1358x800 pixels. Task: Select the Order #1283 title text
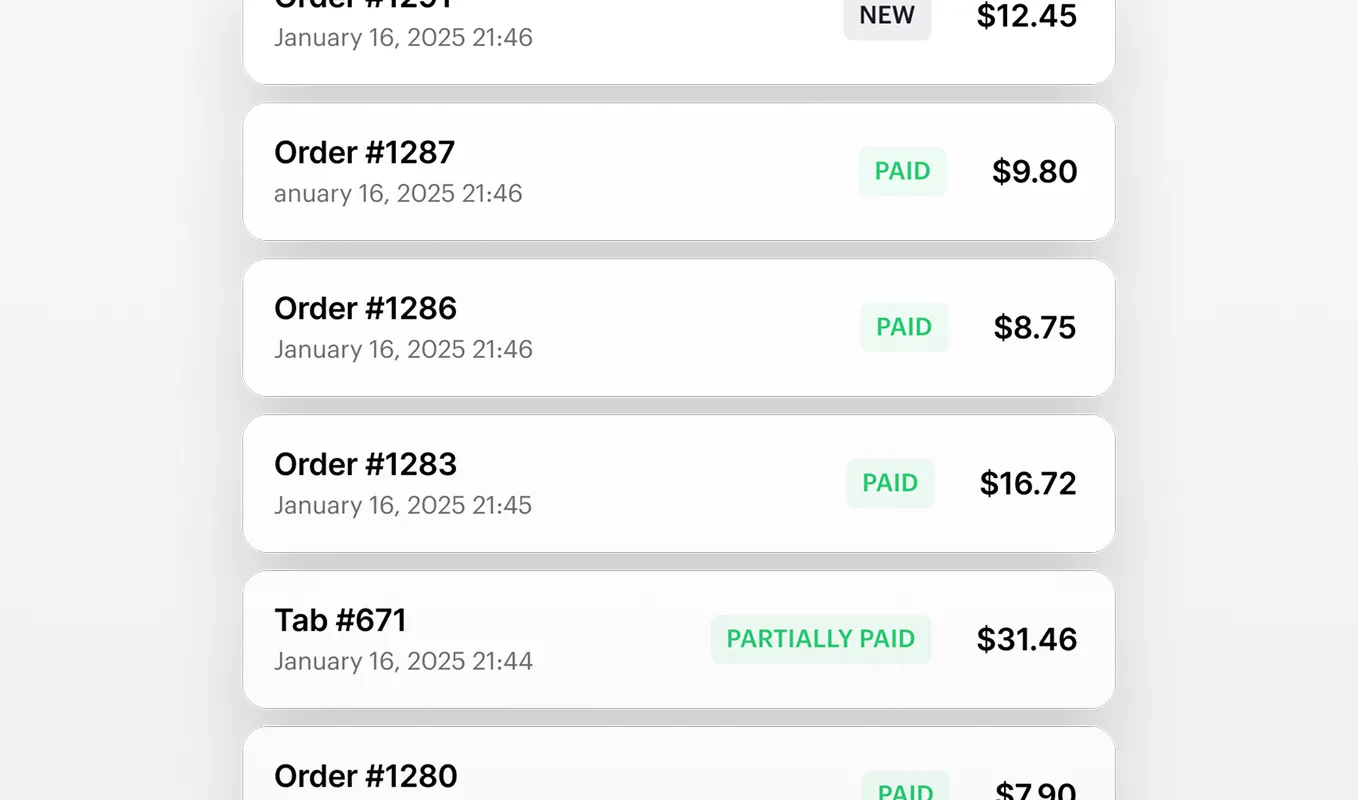point(365,464)
